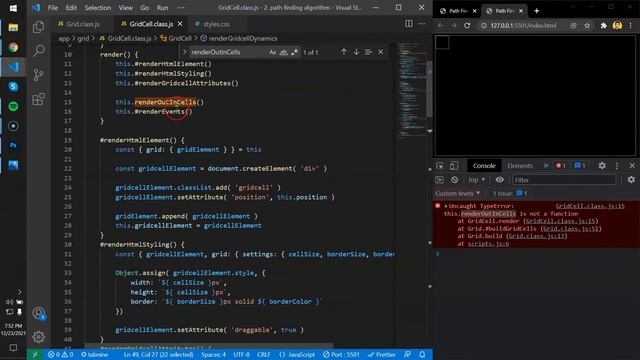The width and height of the screenshot is (640, 360).
Task: Open editor More Actions ellipsis
Action: point(422,24)
